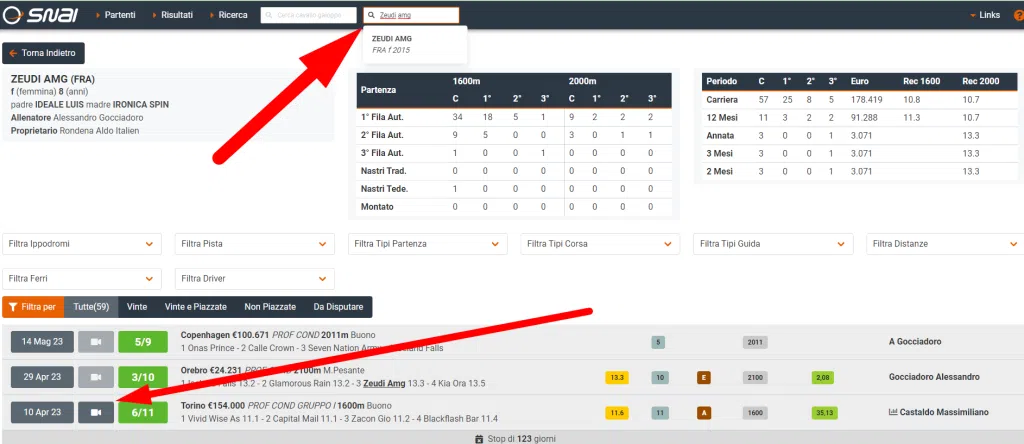Open video for 14 Mag 23 race
Viewport: 1024px width, 444px height.
(96, 341)
